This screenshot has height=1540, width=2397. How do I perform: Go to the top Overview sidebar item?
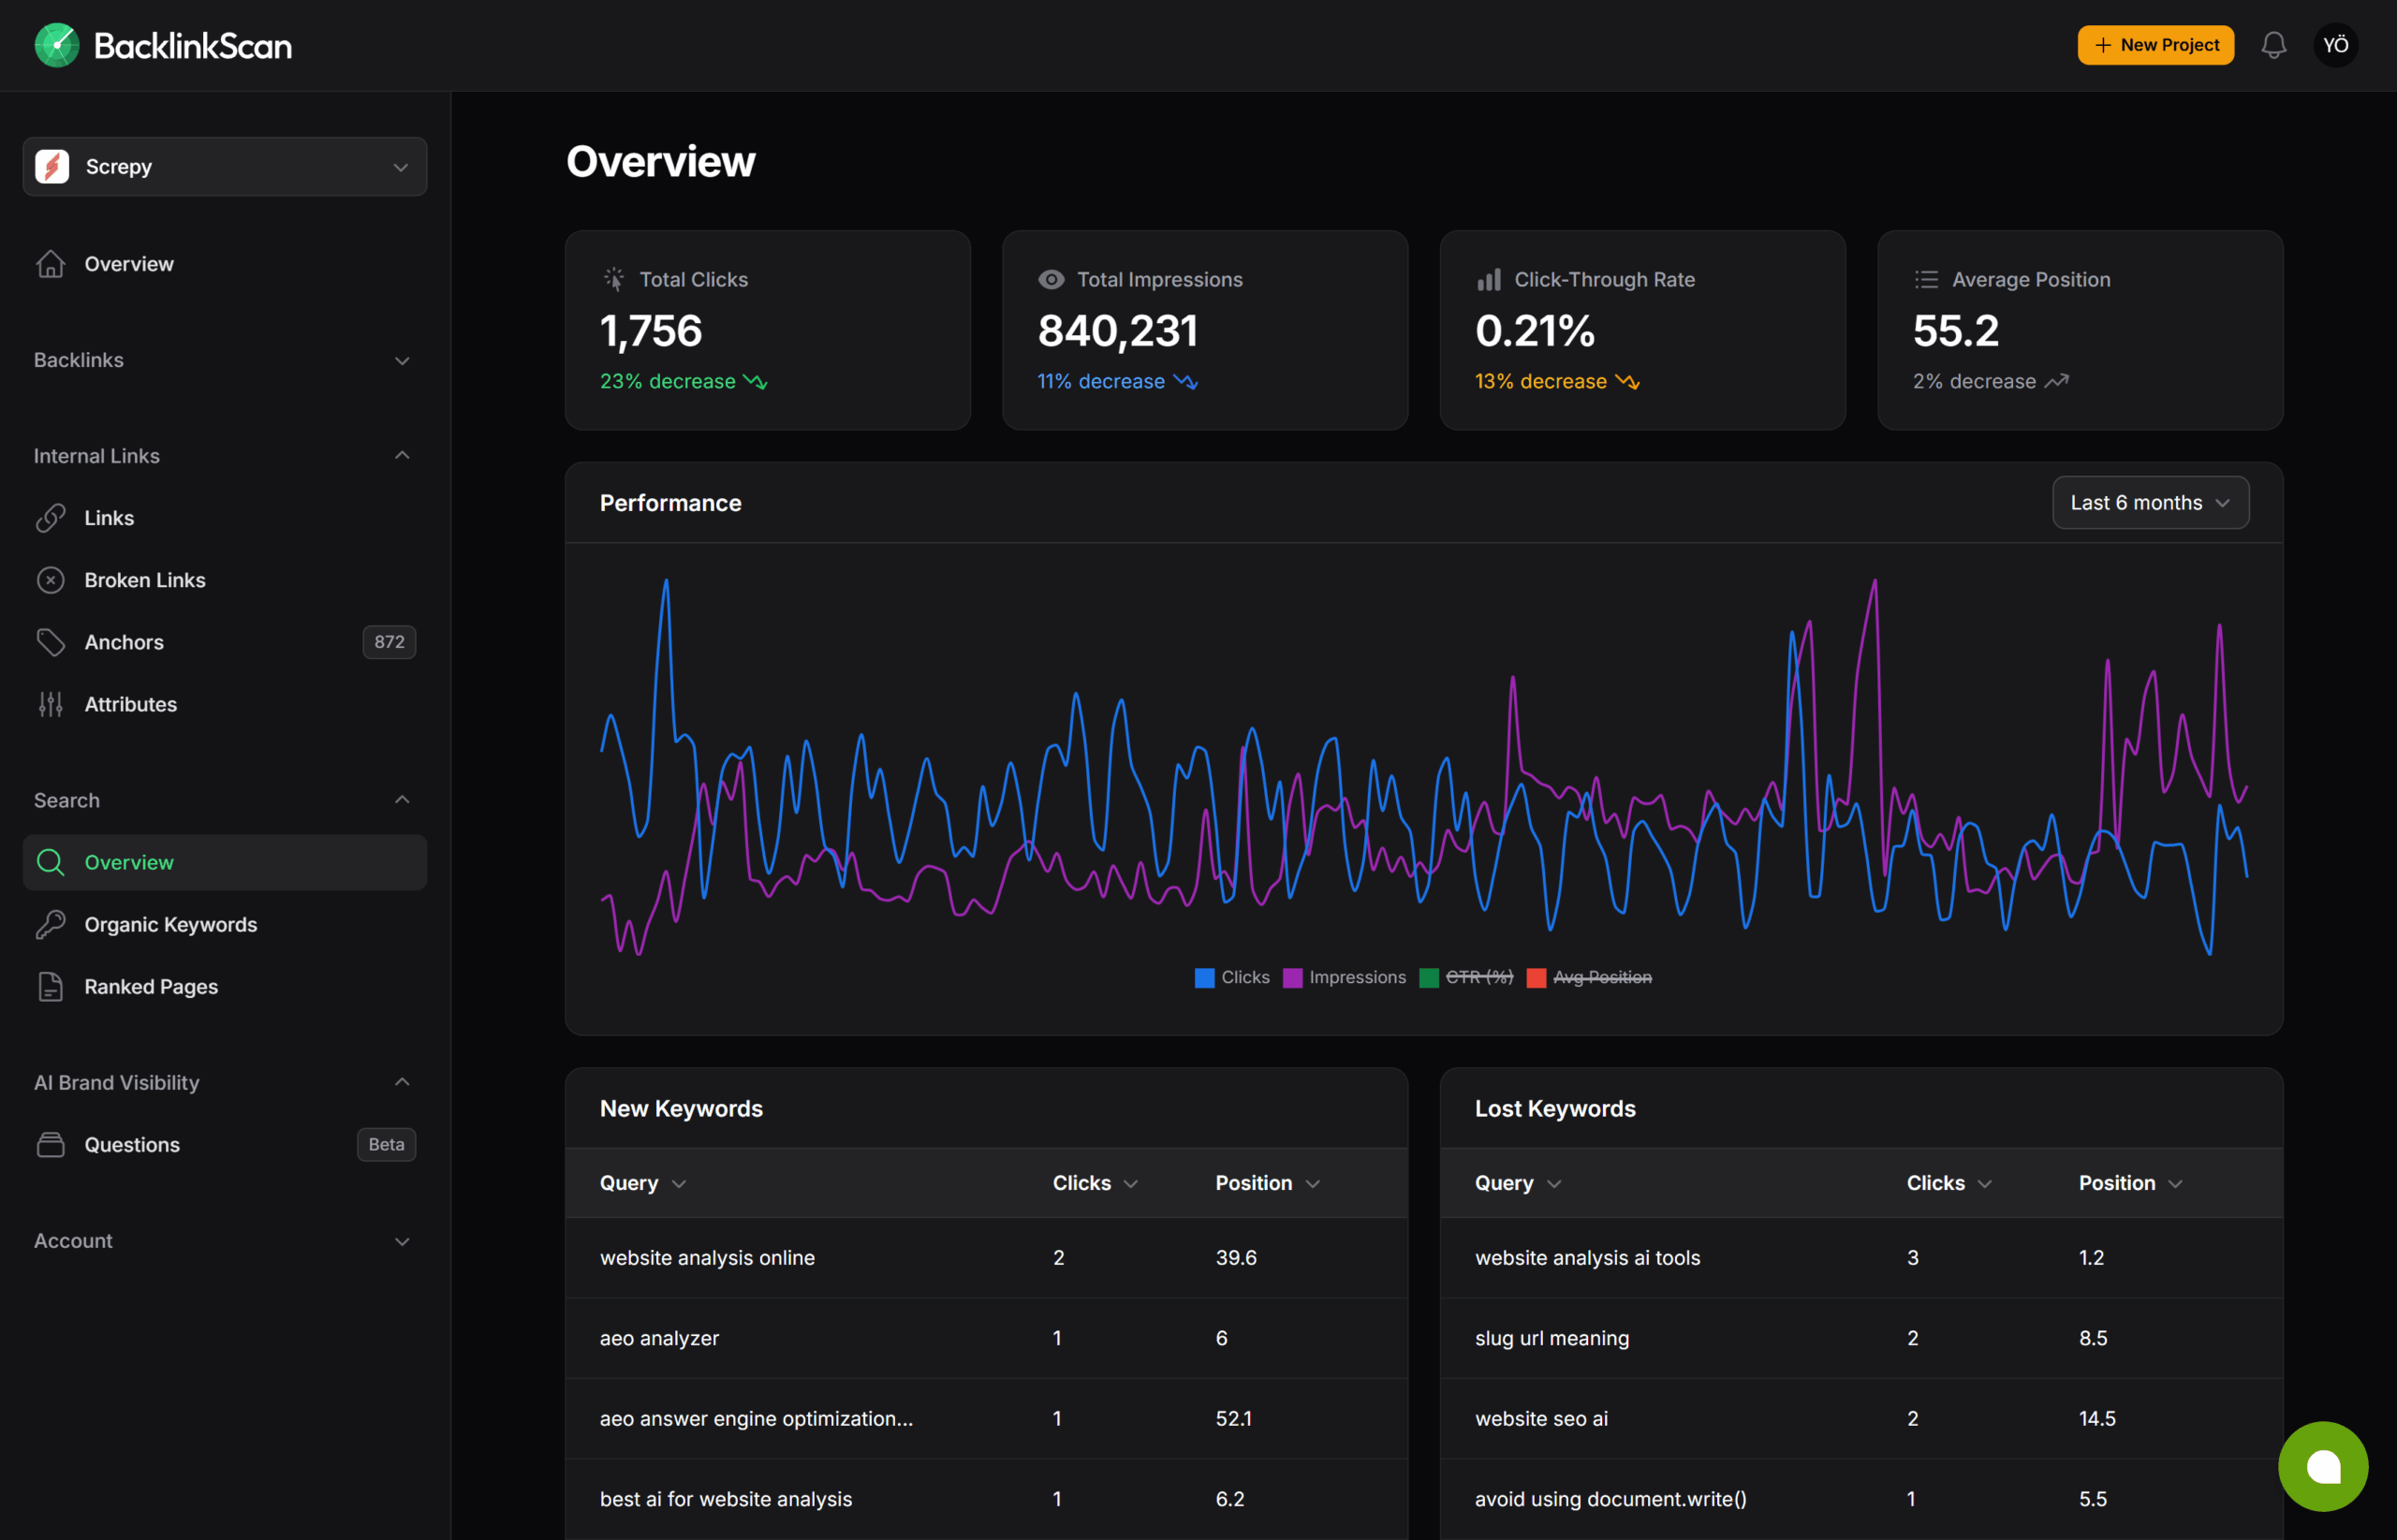pos(225,264)
